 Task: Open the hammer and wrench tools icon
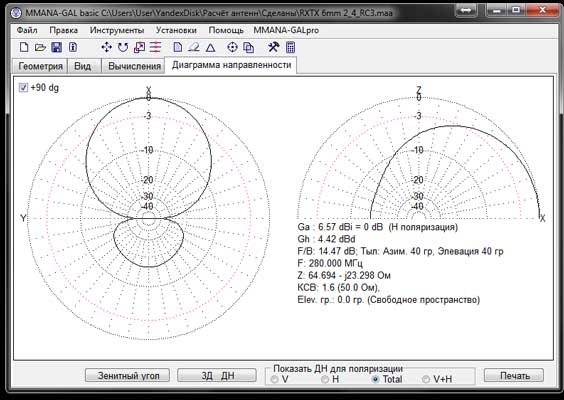[273, 47]
